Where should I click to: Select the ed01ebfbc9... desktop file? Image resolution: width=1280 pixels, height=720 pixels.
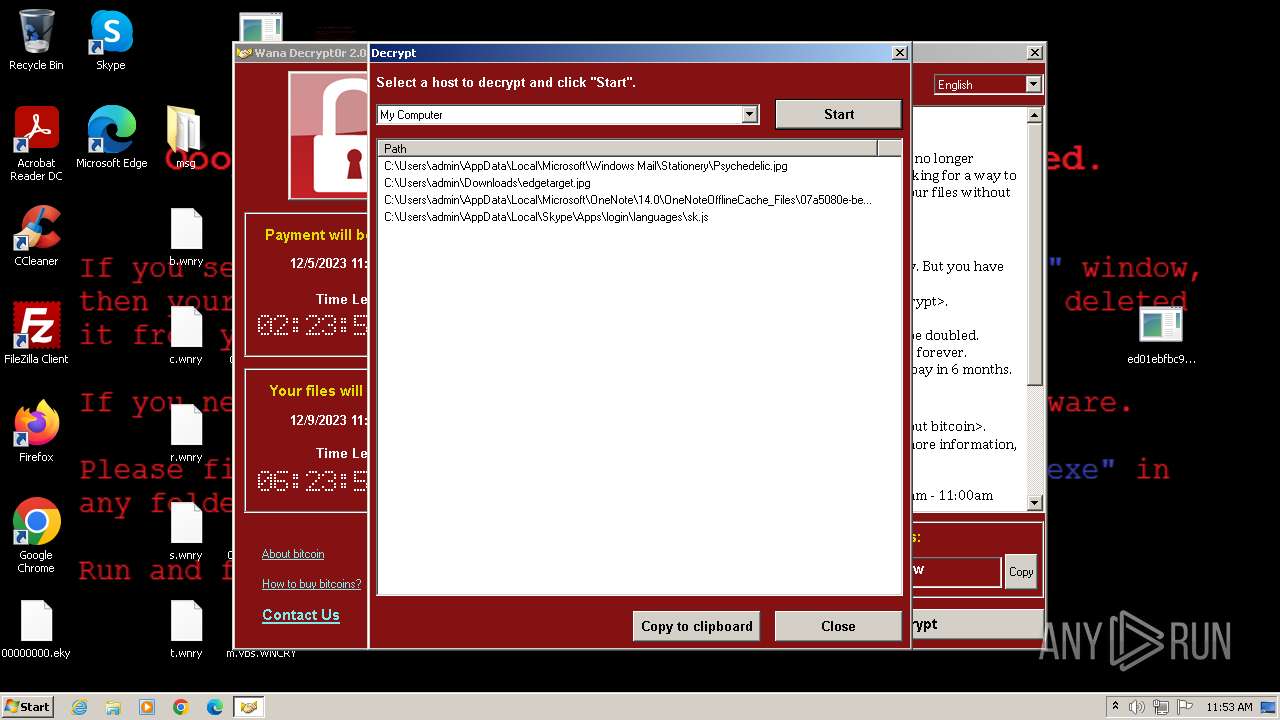1161,336
